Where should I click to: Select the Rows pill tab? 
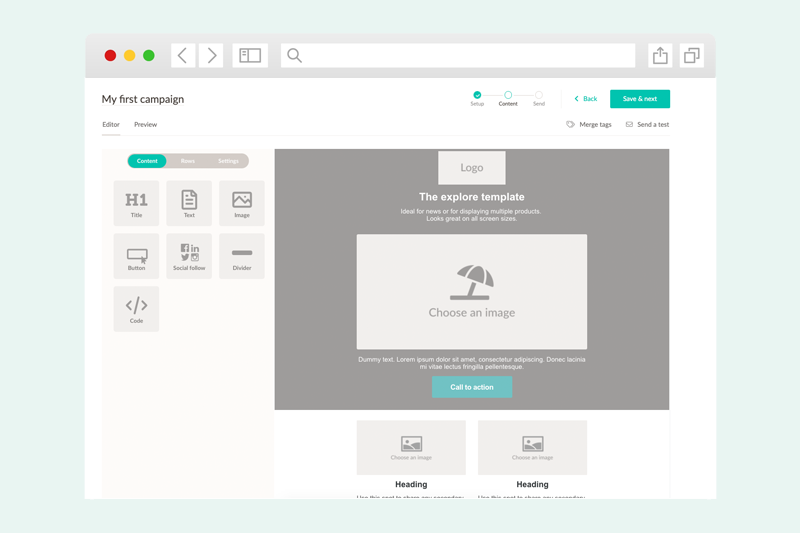pyautogui.click(x=188, y=161)
